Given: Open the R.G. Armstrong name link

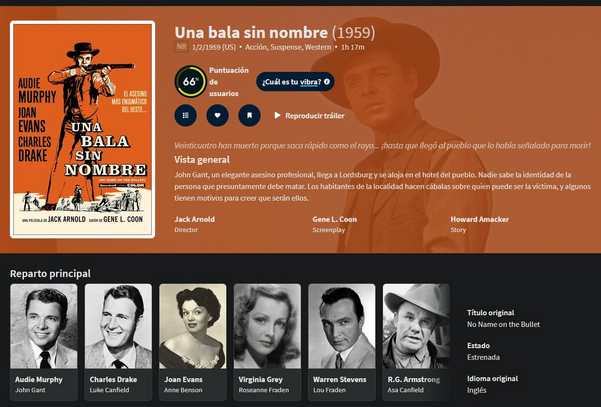Looking at the screenshot, I should coord(414,380).
